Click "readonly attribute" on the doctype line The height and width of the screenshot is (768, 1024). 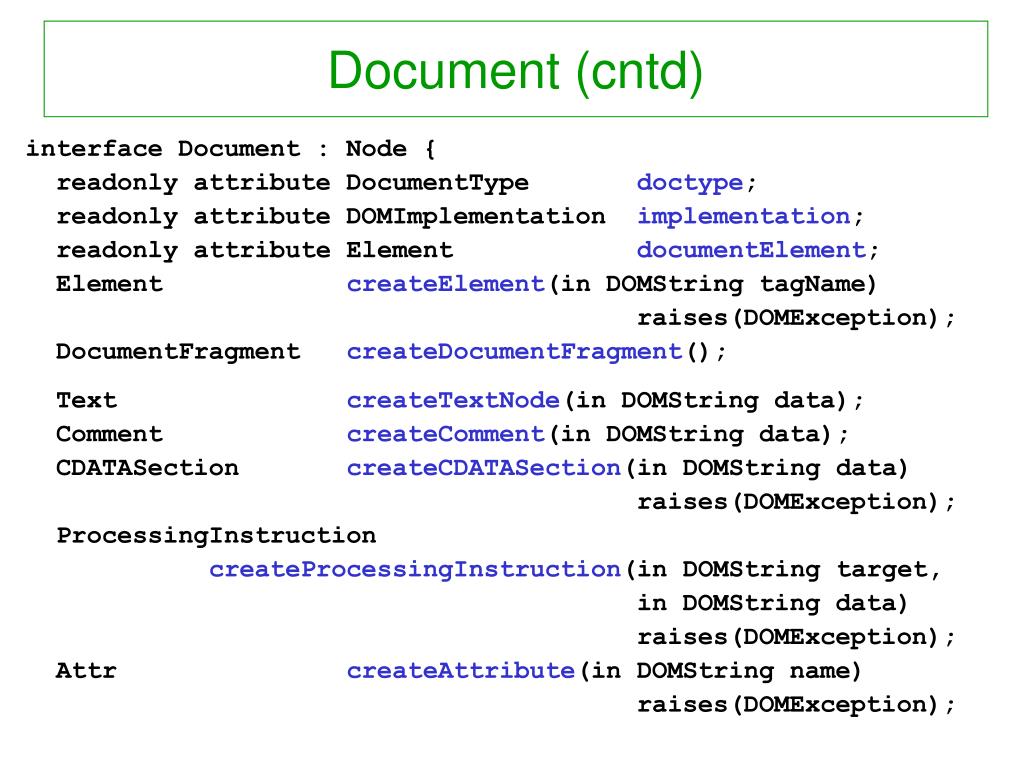(x=193, y=183)
